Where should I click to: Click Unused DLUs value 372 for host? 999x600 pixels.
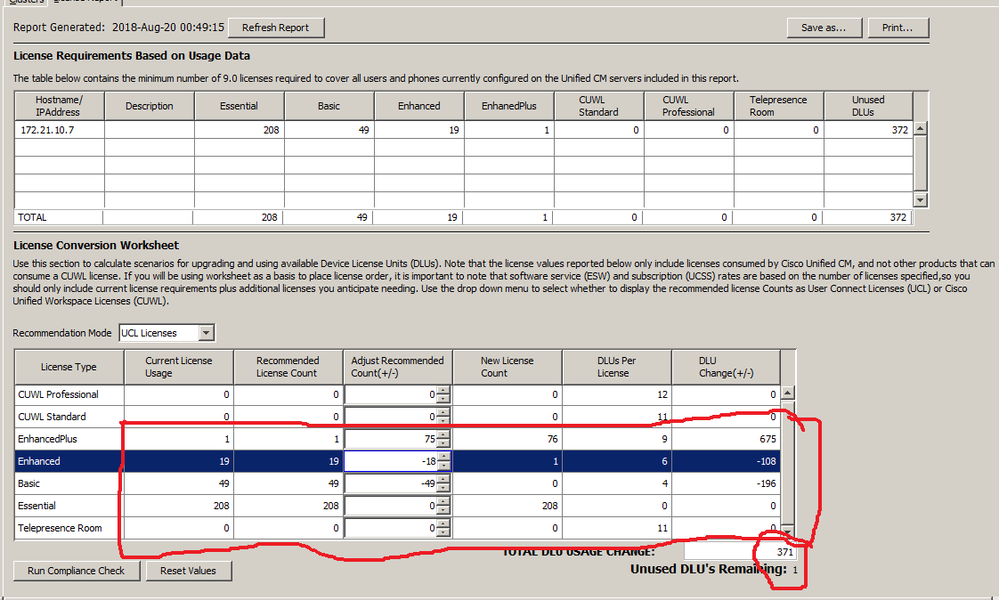coord(900,130)
